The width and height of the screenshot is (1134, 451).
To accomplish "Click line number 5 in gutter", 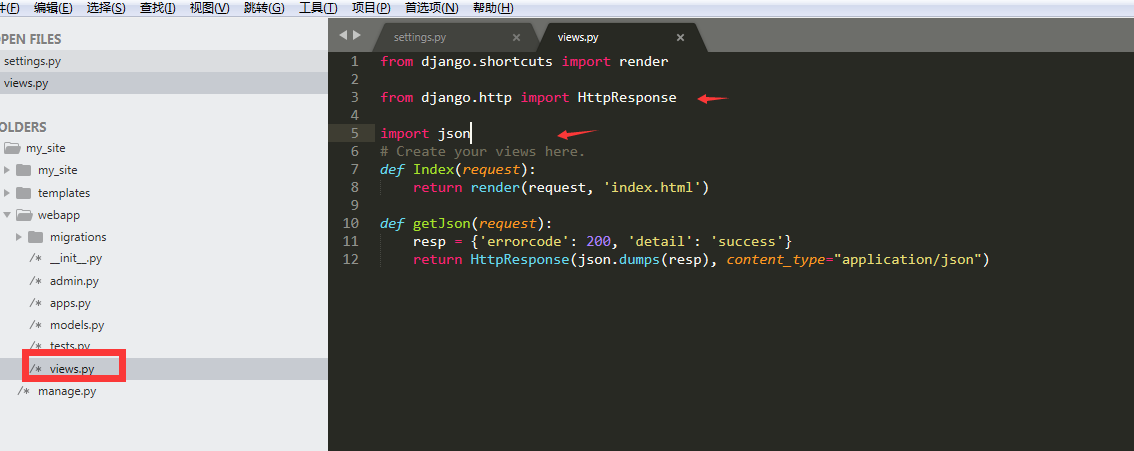I will (x=354, y=133).
